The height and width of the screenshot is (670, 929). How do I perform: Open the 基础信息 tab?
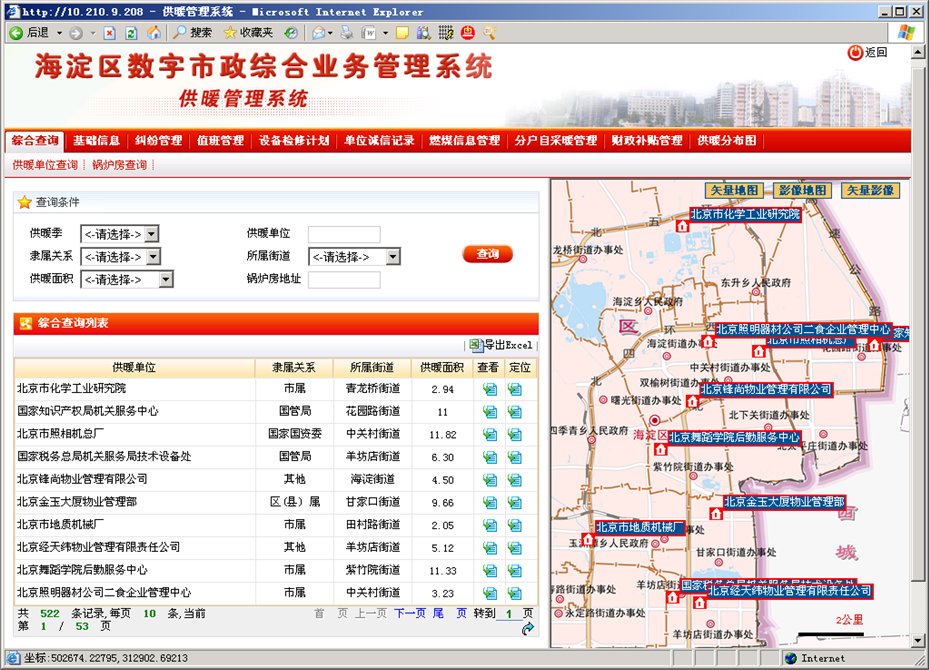coord(97,141)
